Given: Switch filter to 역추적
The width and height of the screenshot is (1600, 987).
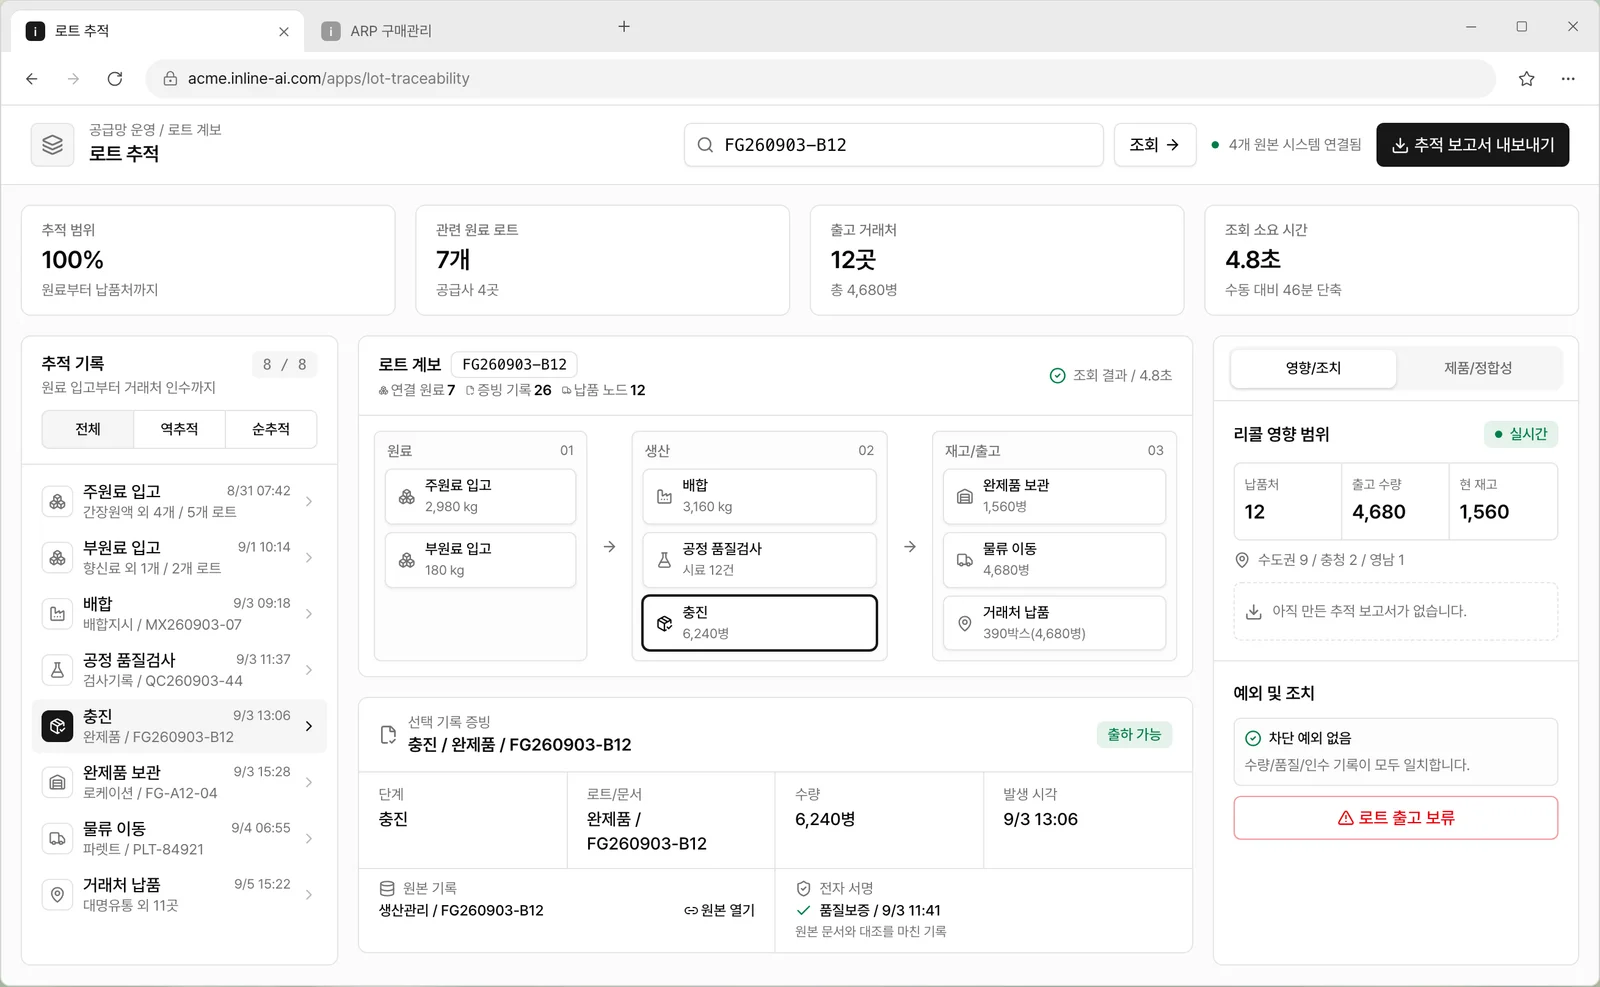Looking at the screenshot, I should click(x=179, y=429).
